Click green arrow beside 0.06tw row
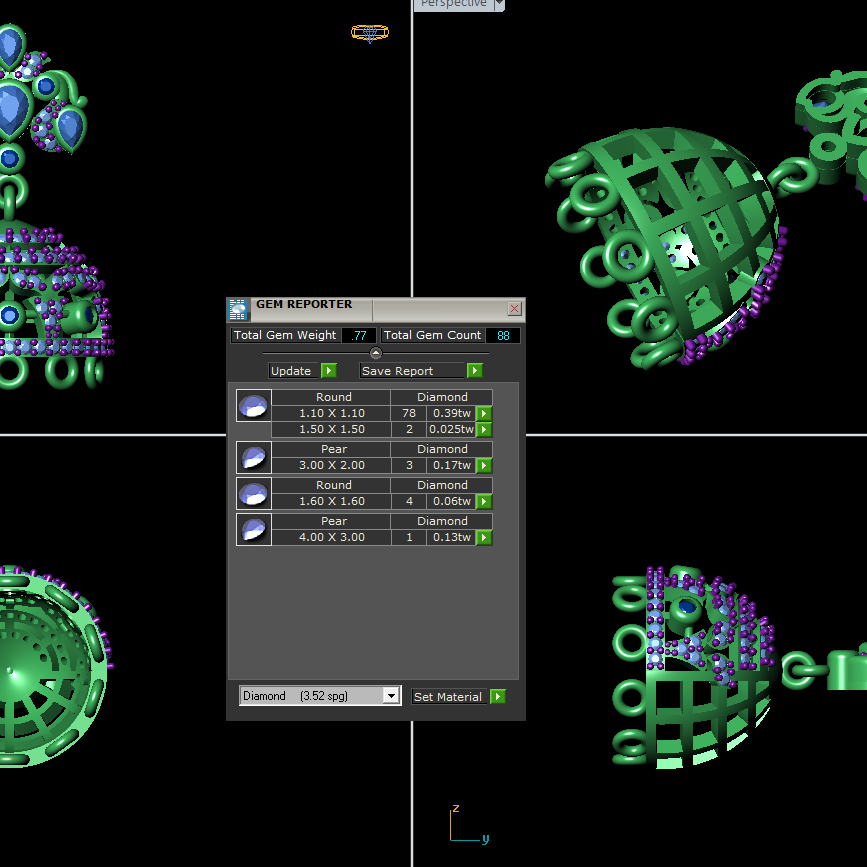Screen dimensions: 867x867 pyautogui.click(x=484, y=502)
